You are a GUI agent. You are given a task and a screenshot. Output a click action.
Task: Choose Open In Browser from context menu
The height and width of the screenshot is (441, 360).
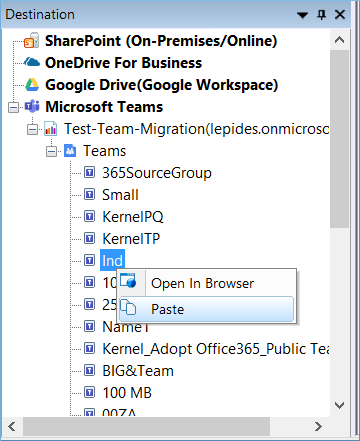(206, 283)
